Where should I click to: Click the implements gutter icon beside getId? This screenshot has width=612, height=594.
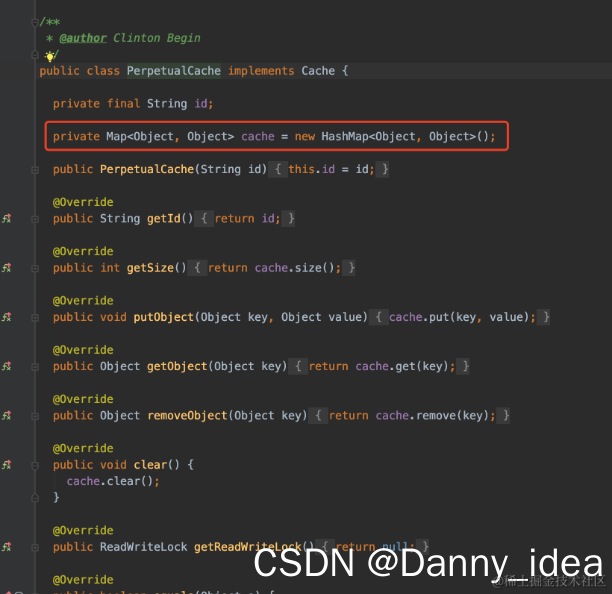7,219
